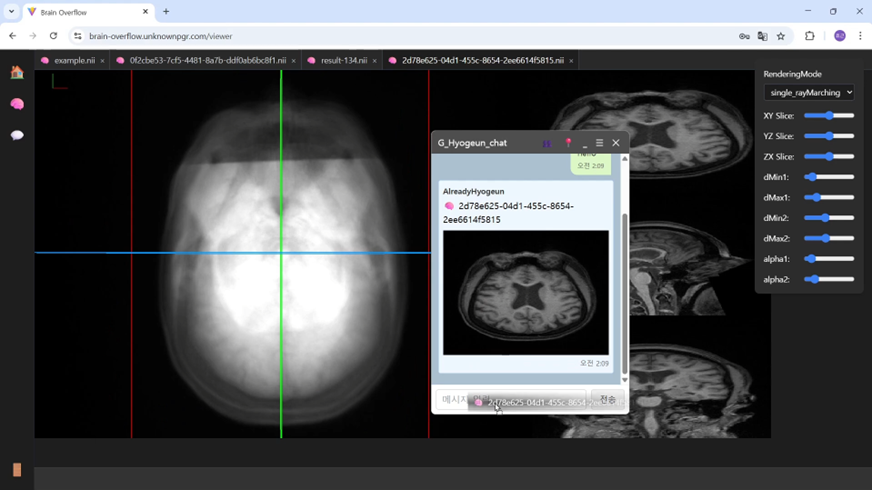872x490 pixels.
Task: Open the chat window hamburger menu
Action: [599, 143]
